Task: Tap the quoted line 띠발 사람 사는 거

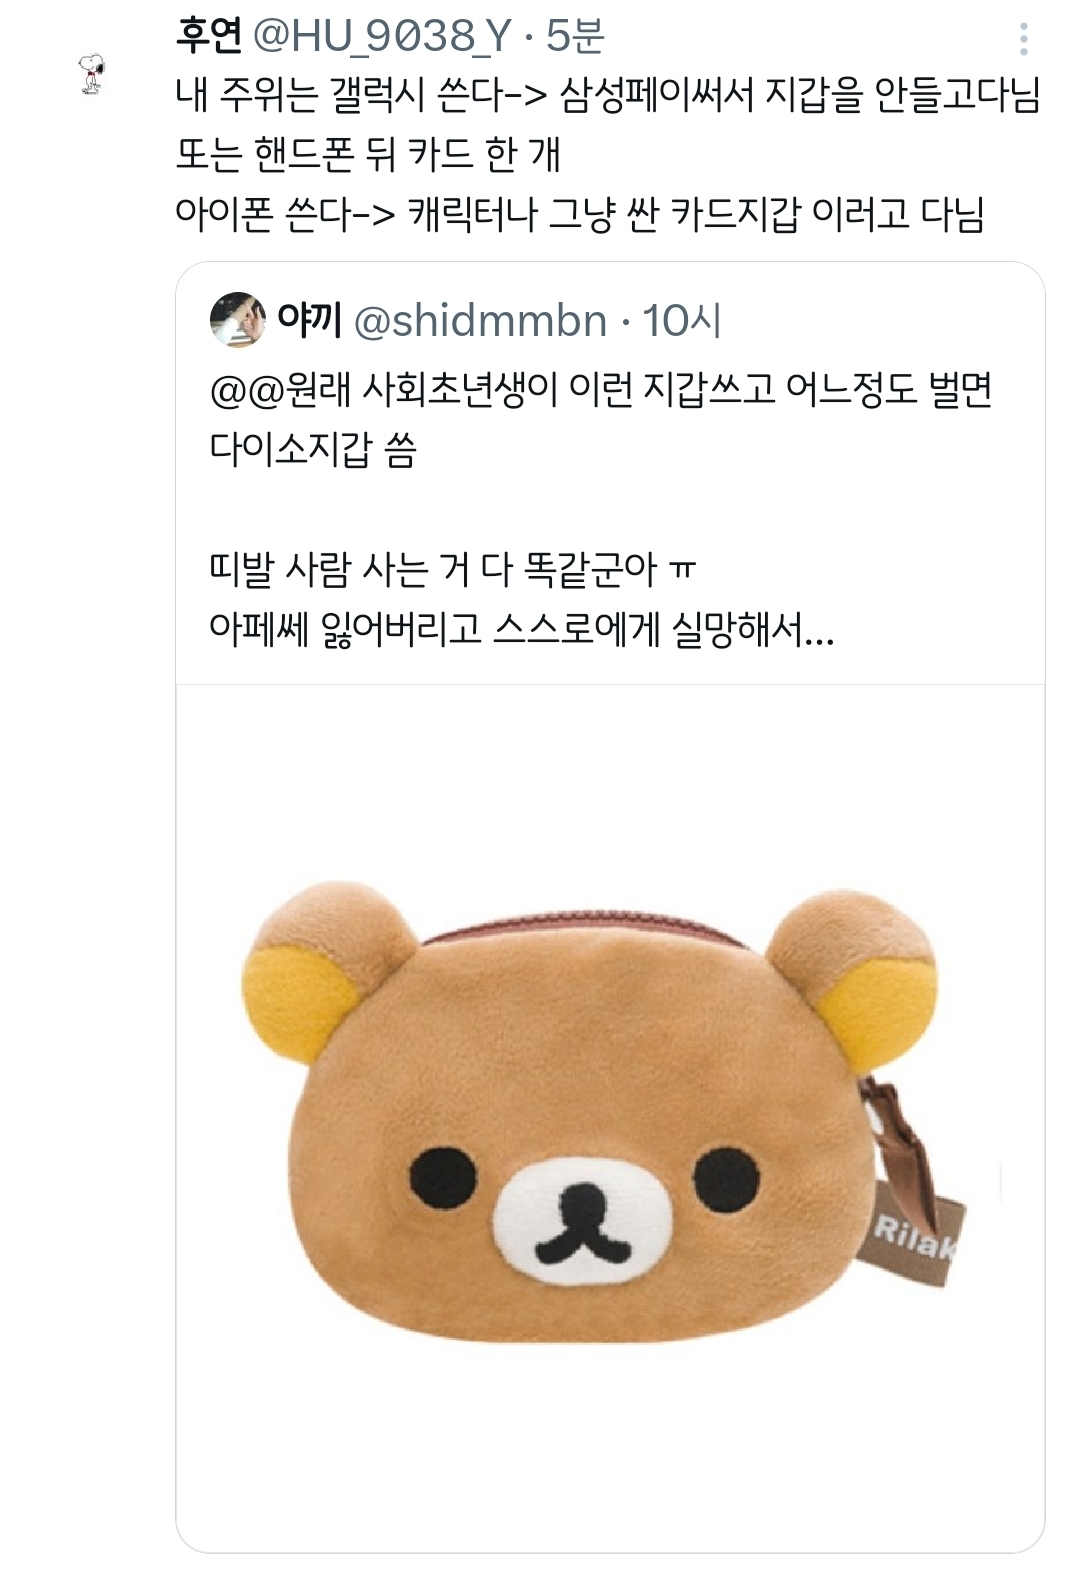Action: pos(453,570)
